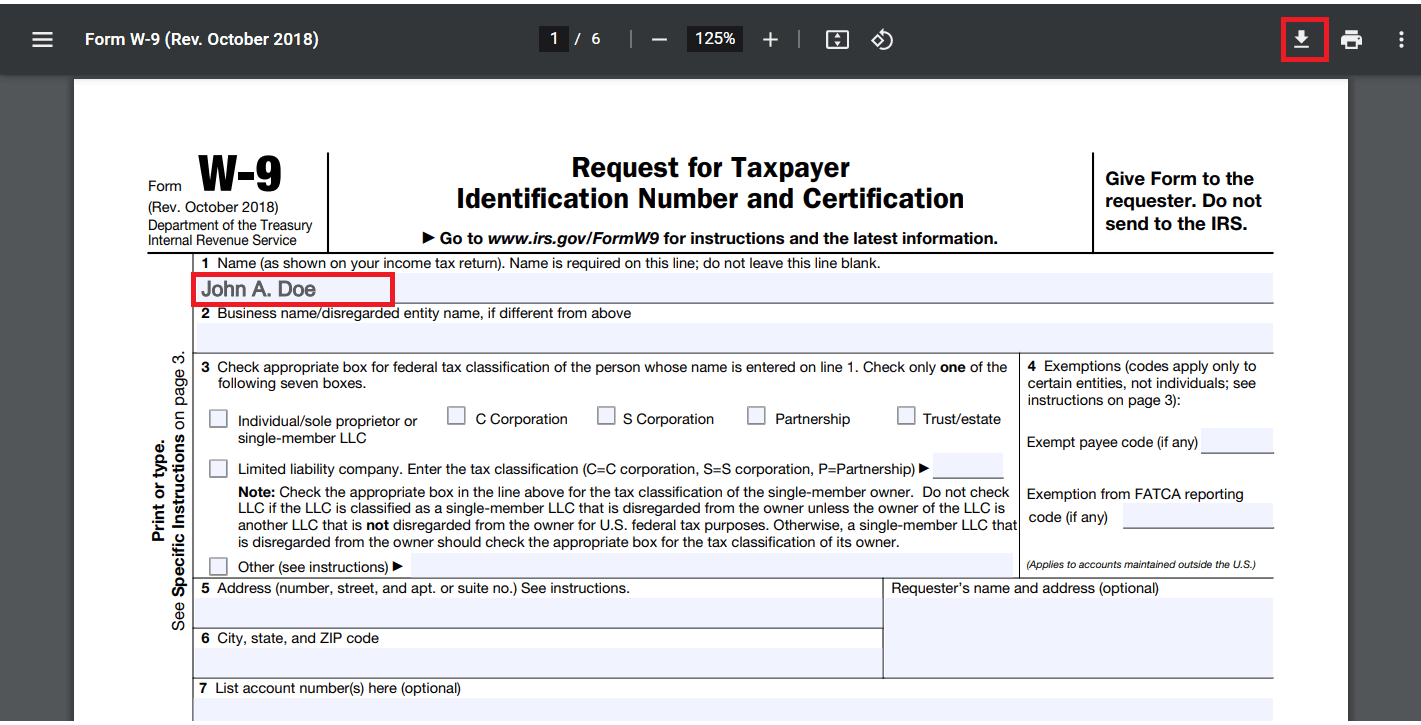Click the page number field
Screen dimensions: 1421x725
point(554,39)
